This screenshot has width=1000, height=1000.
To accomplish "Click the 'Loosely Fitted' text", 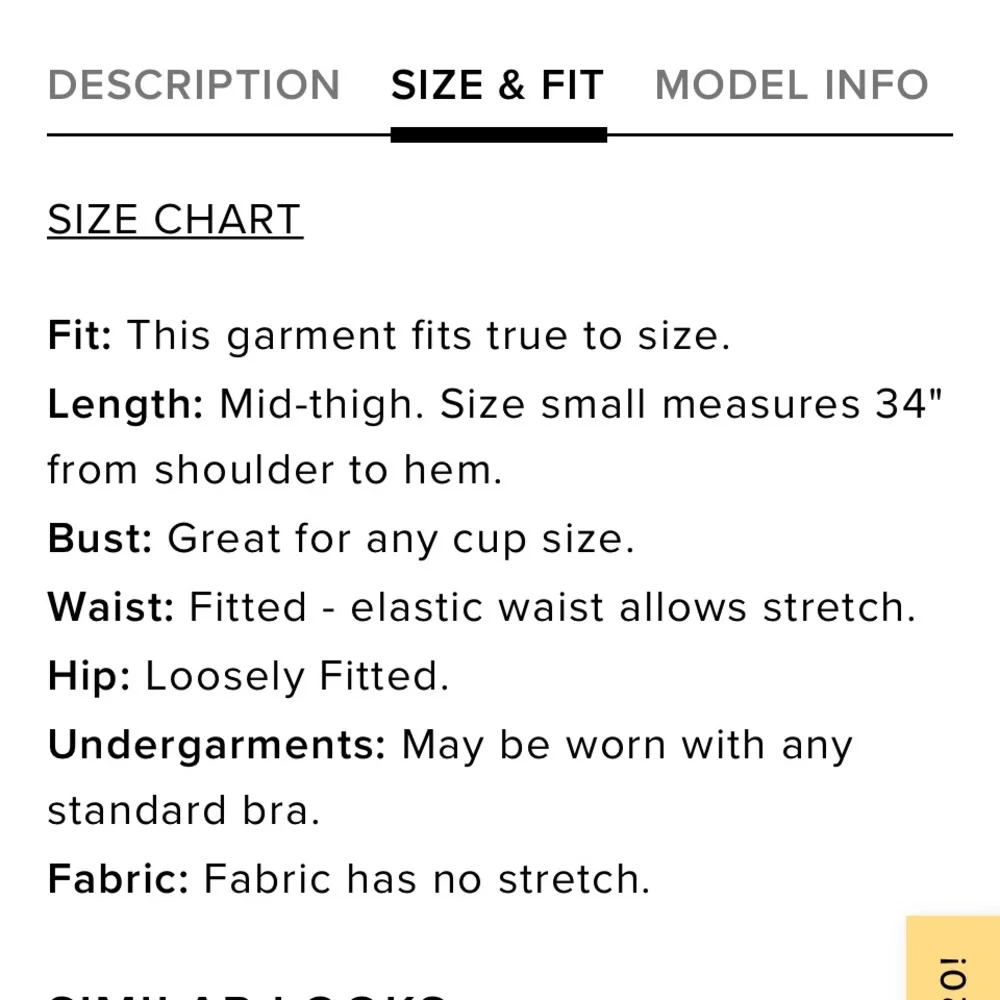I will (297, 676).
